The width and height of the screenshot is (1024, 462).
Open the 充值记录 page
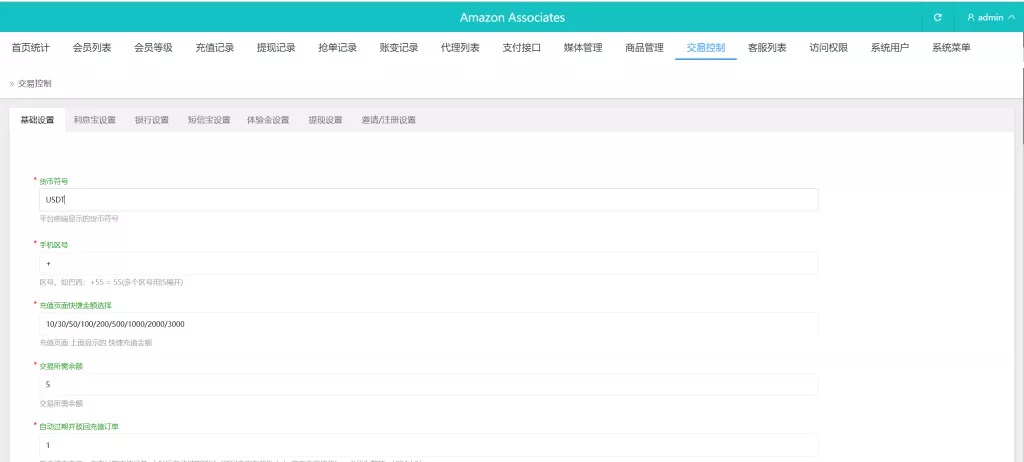(x=214, y=47)
